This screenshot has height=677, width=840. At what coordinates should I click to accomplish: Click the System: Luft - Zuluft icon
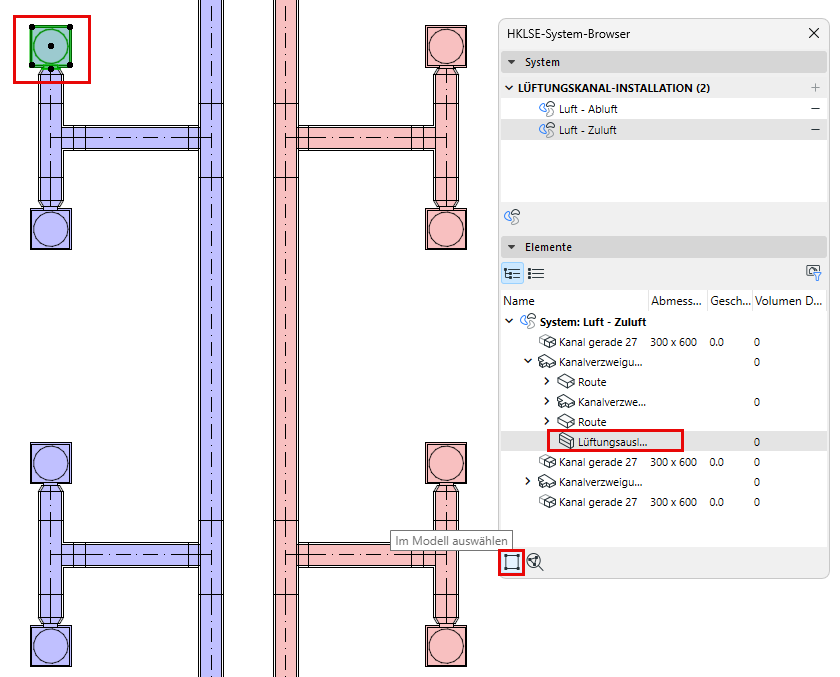pos(528,321)
